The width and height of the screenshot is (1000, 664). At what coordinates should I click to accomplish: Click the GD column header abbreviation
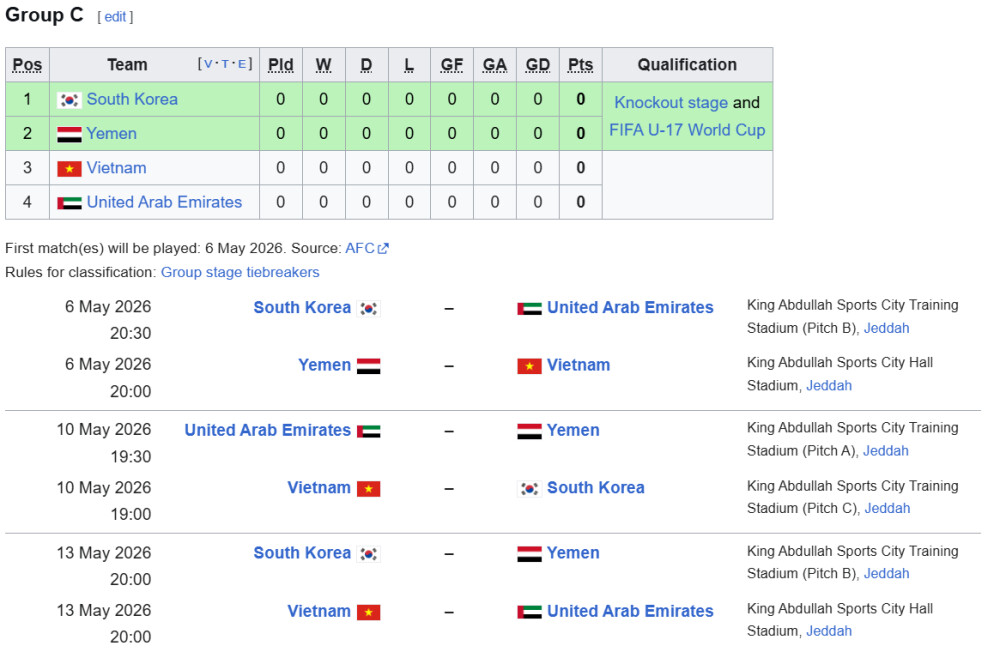538,65
